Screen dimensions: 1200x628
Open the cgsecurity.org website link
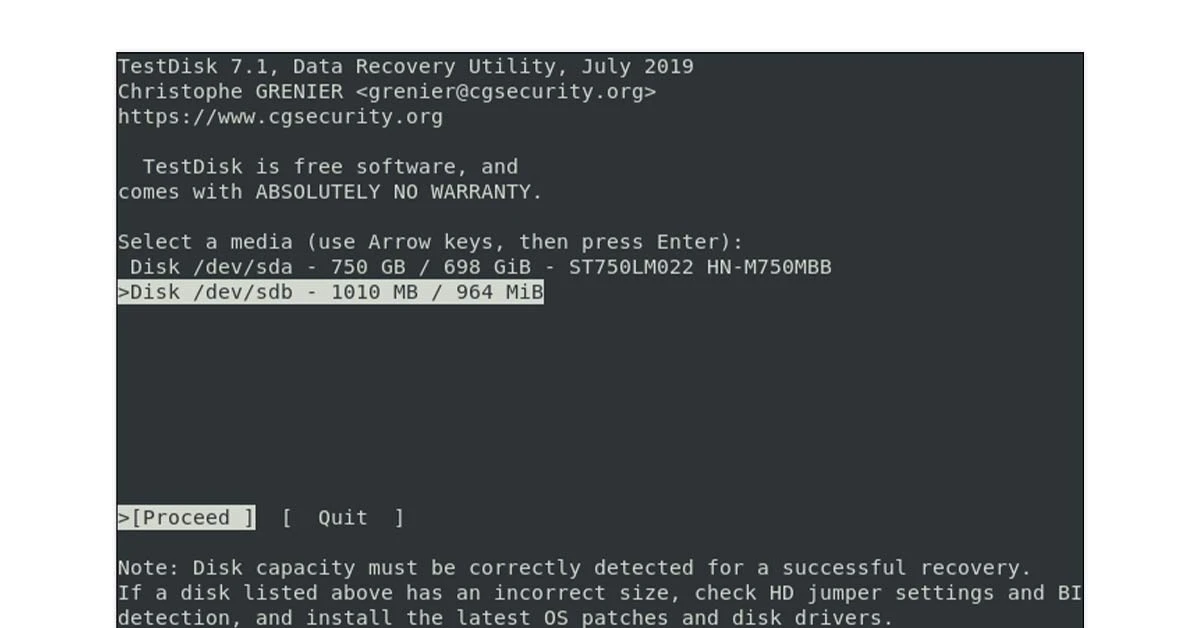pos(280,116)
